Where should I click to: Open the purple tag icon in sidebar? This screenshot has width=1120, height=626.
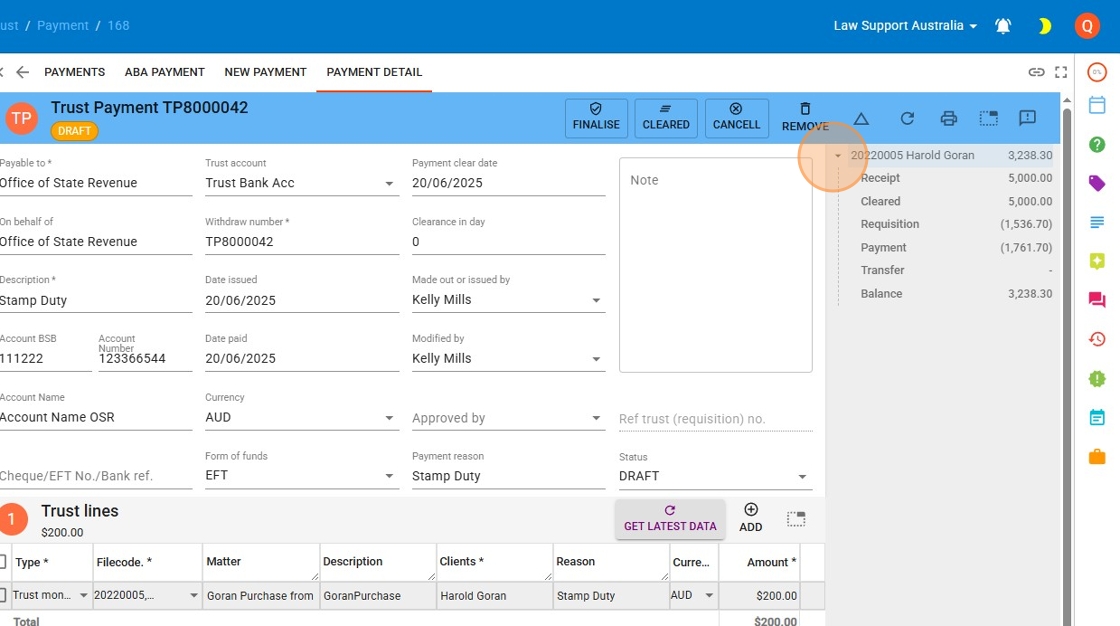[x=1097, y=183]
